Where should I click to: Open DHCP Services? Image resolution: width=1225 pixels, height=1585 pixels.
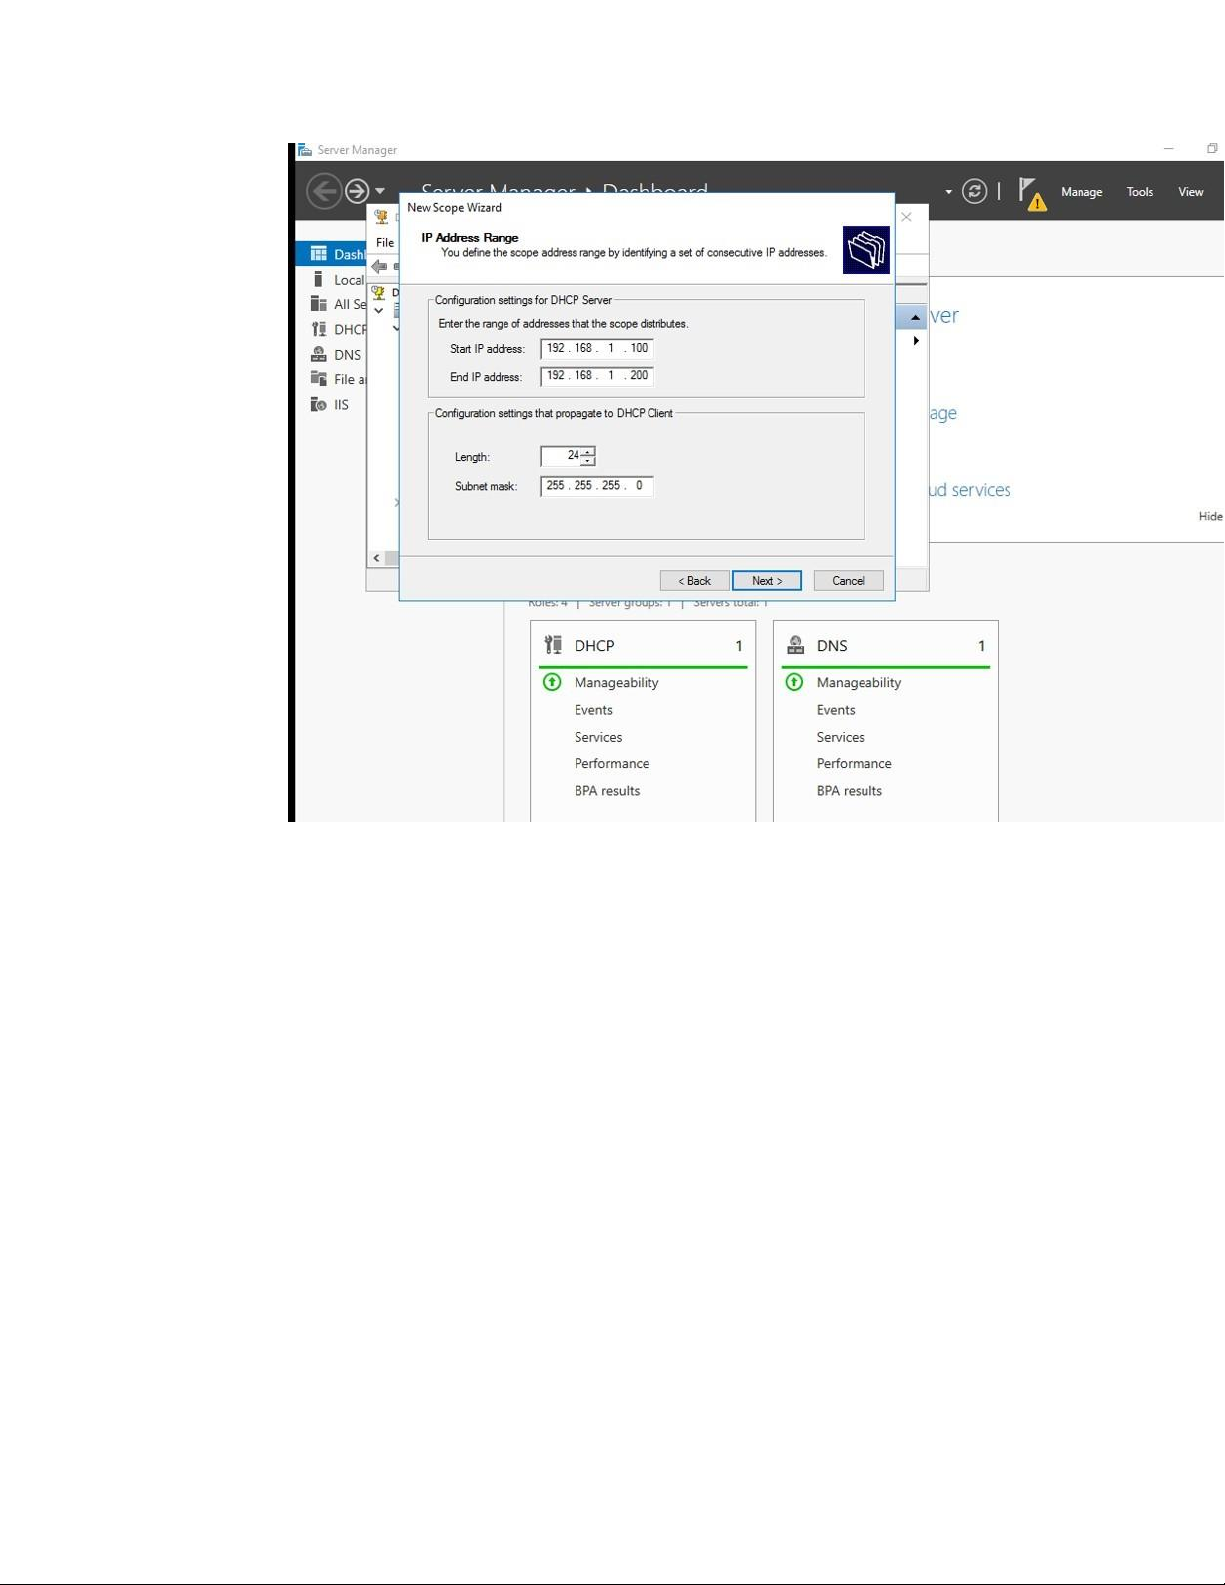(598, 737)
